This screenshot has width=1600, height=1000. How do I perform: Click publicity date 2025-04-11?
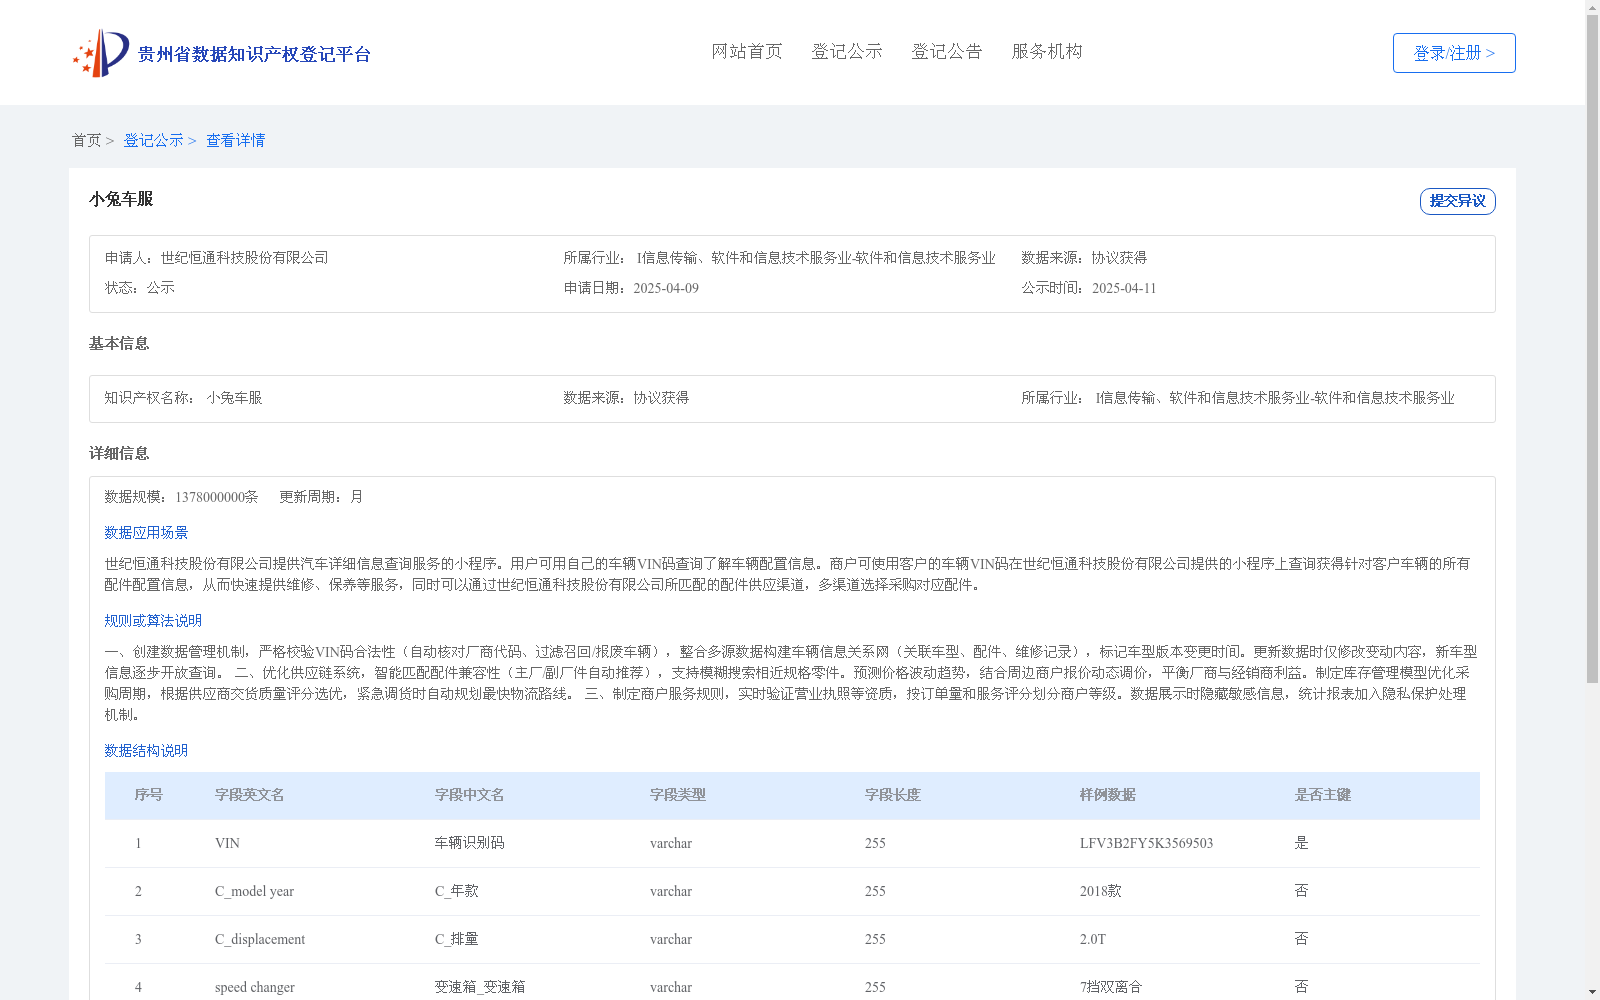tap(1124, 289)
